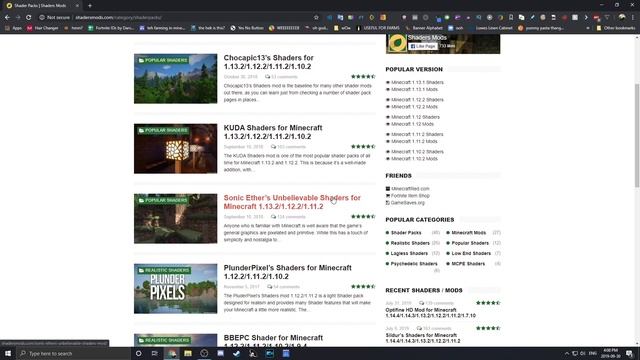Screen dimensions: 640x360
Task: Open Cortana circle on taskbar
Action: click(138, 353)
